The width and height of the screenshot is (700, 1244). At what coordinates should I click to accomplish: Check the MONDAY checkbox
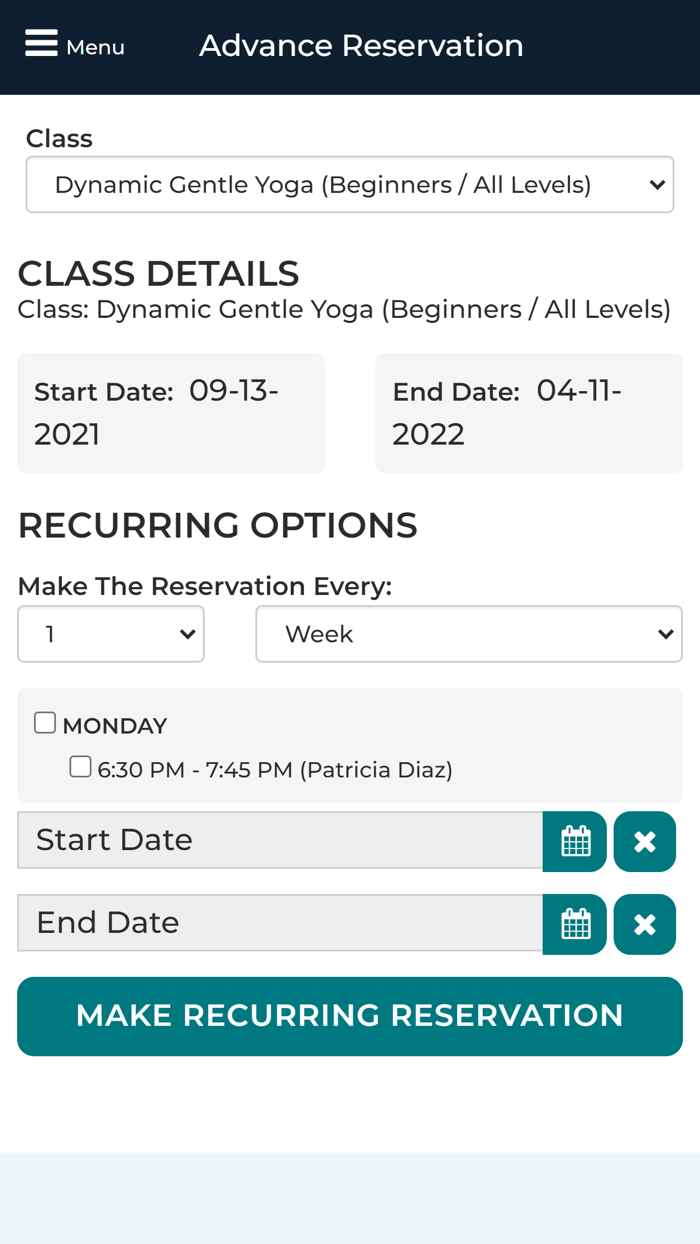pos(44,721)
